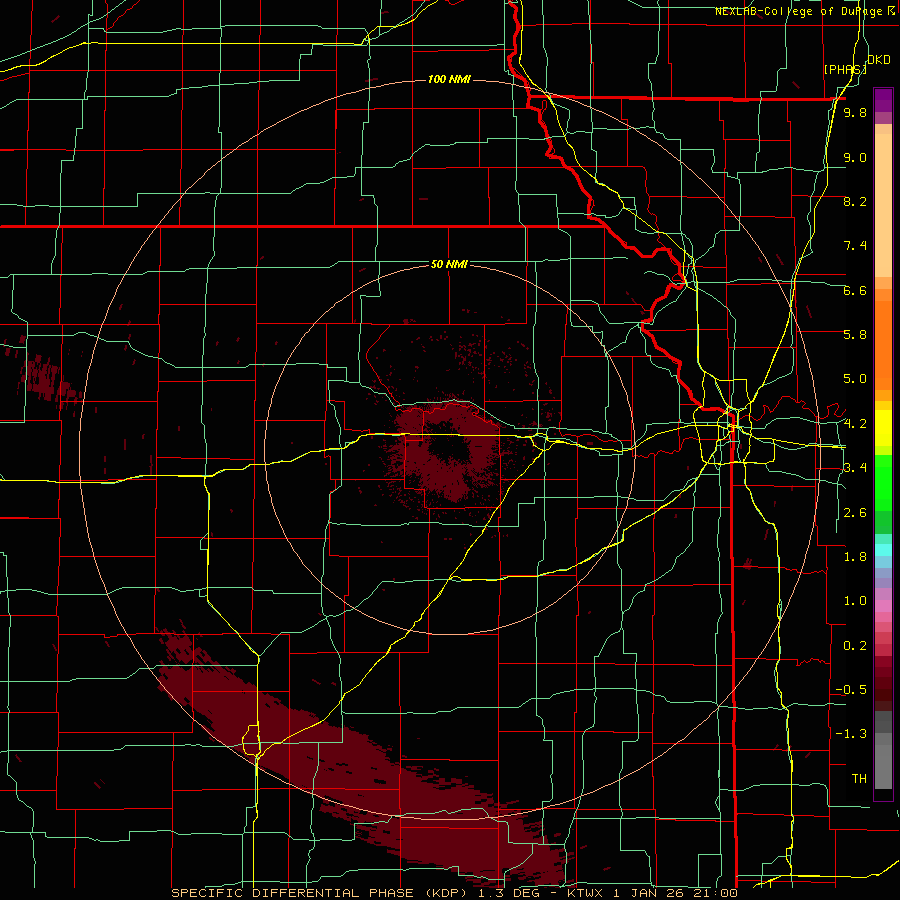Click the 1 JAN 26 date text
The width and height of the screenshot is (900, 900).
(x=649, y=893)
